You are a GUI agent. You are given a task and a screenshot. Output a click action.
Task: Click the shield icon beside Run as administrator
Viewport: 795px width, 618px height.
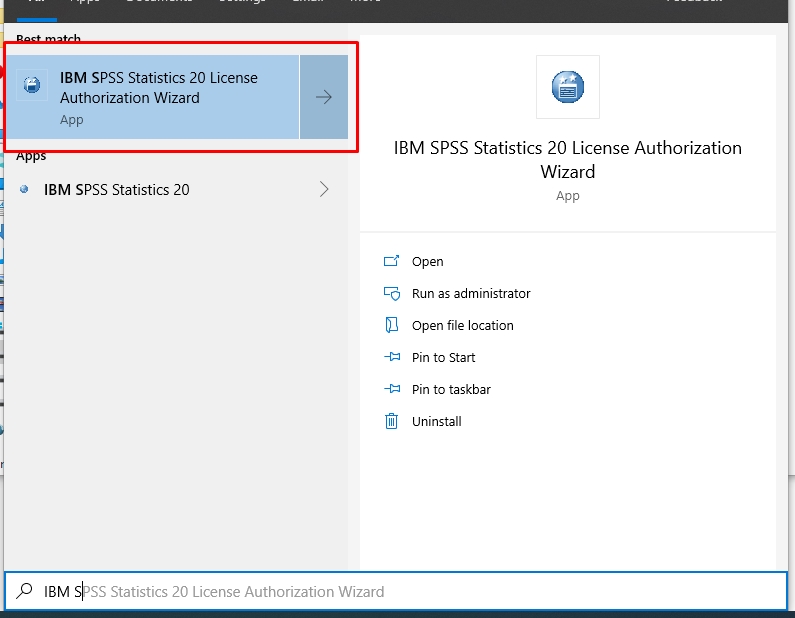(391, 293)
